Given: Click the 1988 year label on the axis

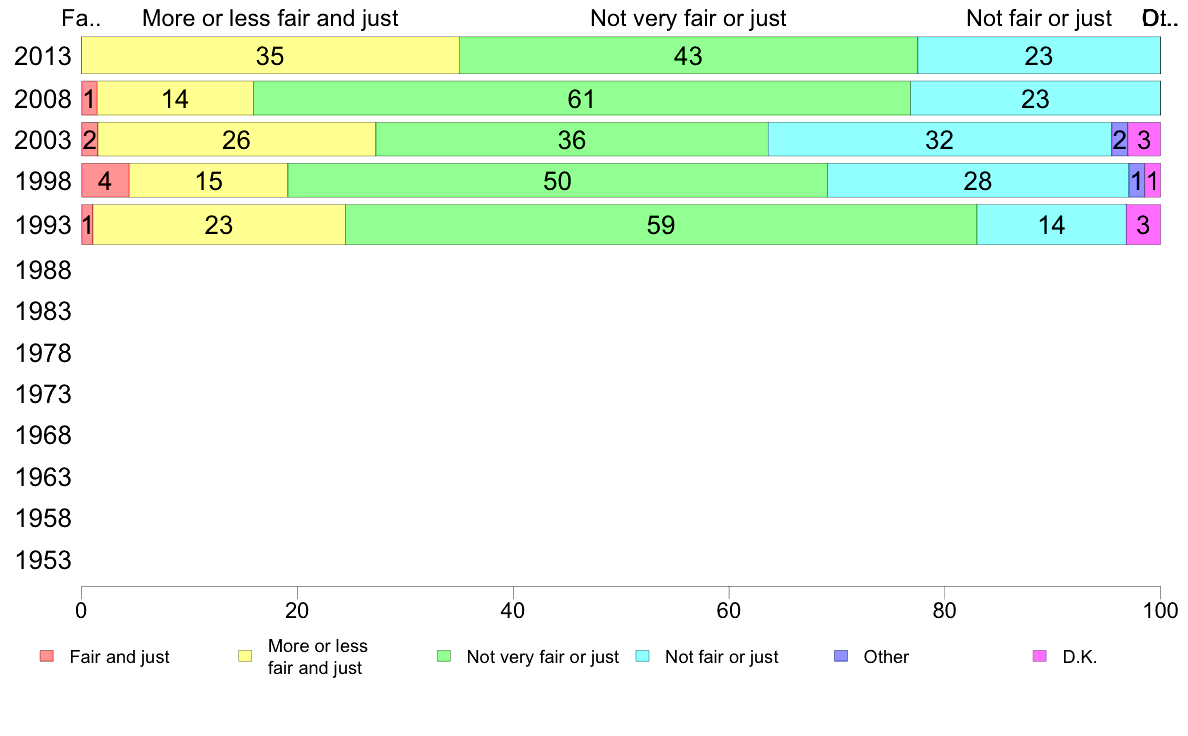Looking at the screenshot, I should 43,270.
